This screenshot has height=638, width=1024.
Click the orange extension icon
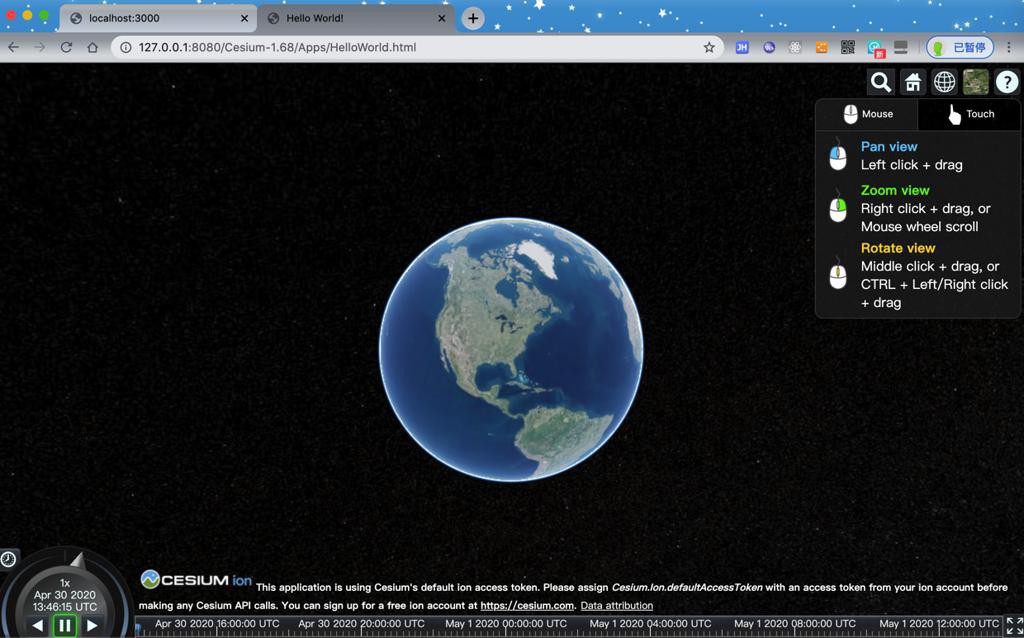point(822,47)
